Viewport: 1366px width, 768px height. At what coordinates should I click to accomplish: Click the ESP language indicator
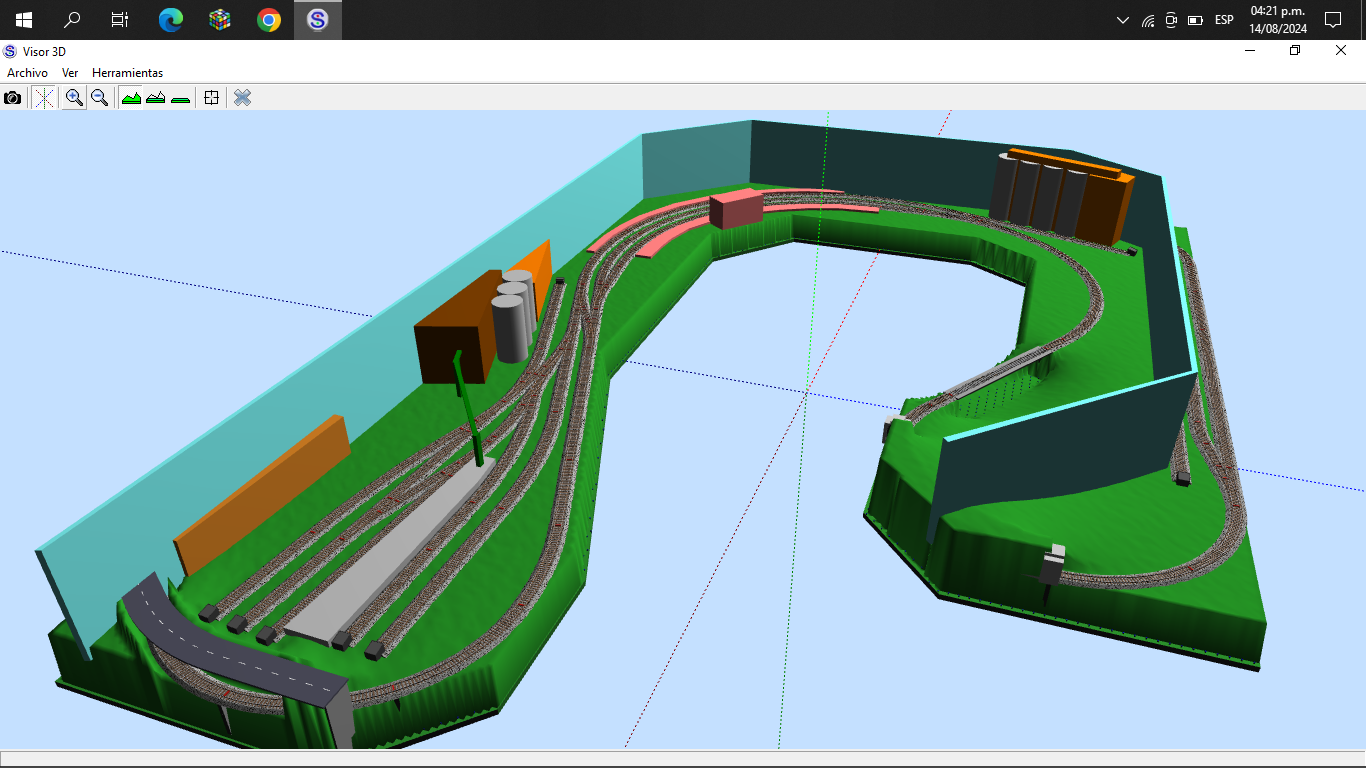[x=1224, y=20]
